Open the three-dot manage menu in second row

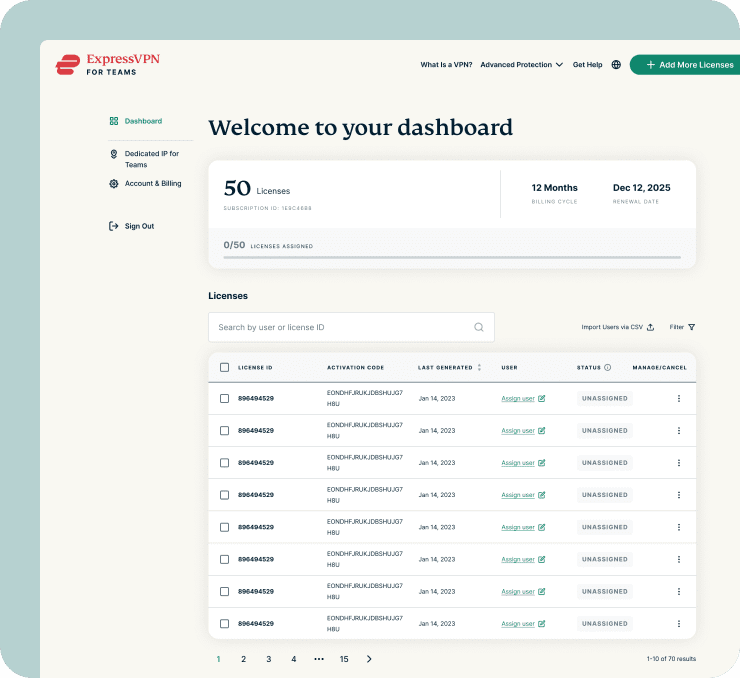679,431
